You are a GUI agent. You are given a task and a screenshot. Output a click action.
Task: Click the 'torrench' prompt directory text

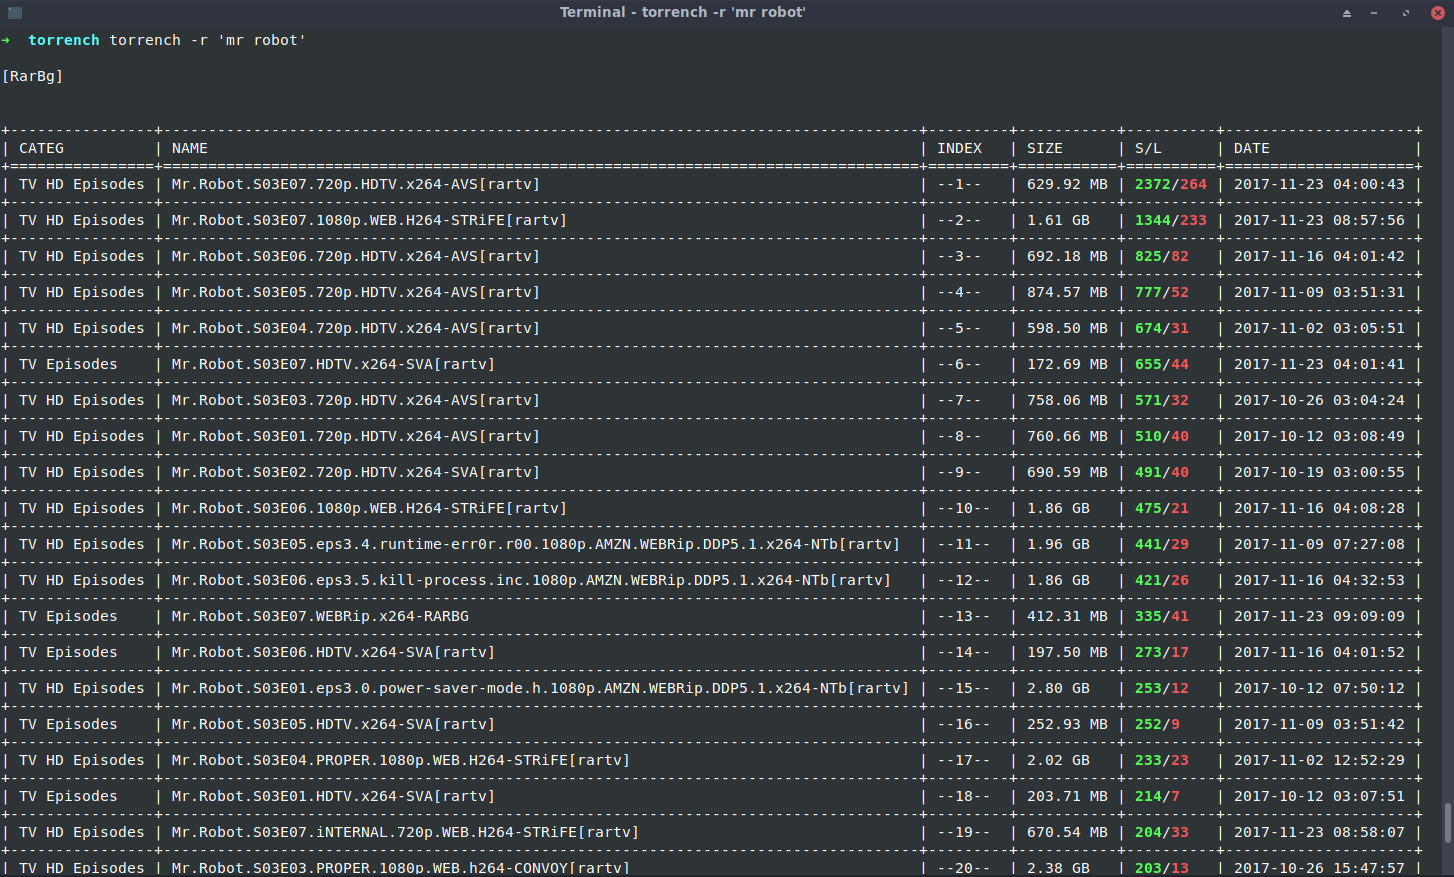64,40
